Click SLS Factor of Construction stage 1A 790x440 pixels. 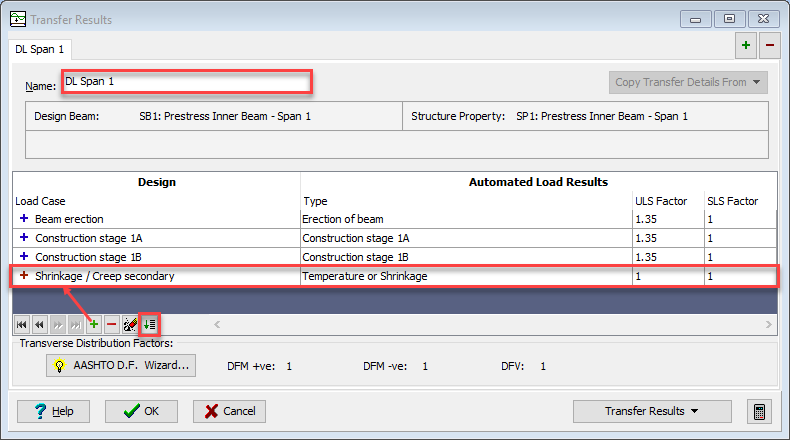click(740, 238)
